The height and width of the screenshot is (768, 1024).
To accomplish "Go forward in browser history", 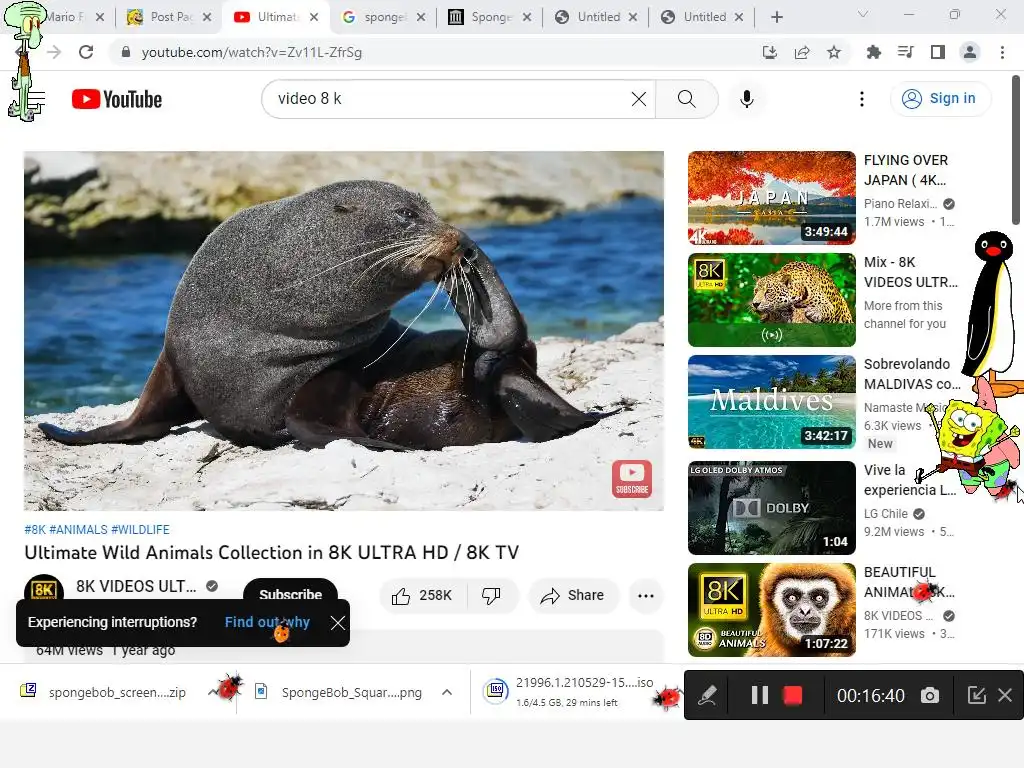I will [54, 52].
